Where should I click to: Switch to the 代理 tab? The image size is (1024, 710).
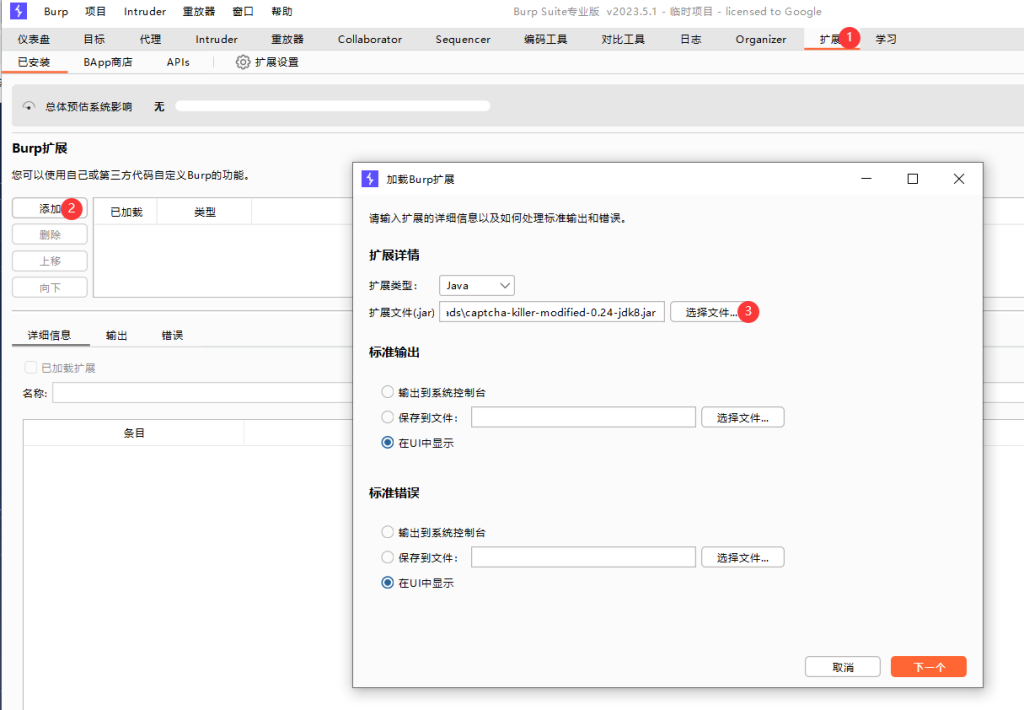coord(150,39)
